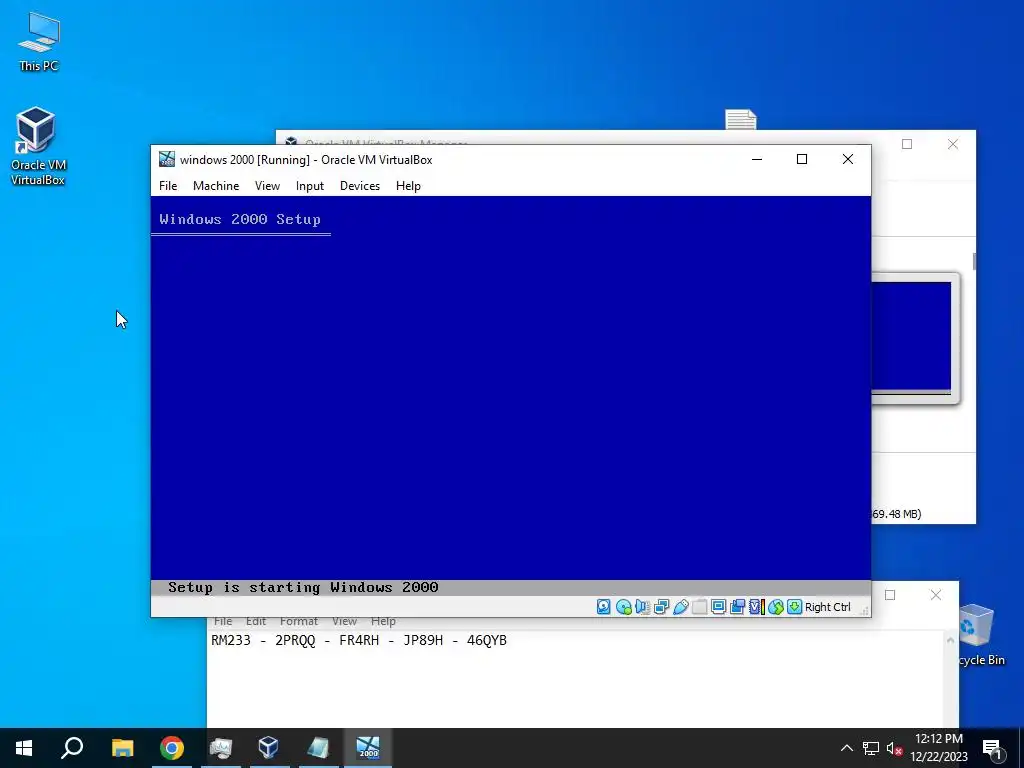Open the Help menu of the VM window
The height and width of the screenshot is (768, 1024).
pos(408,186)
